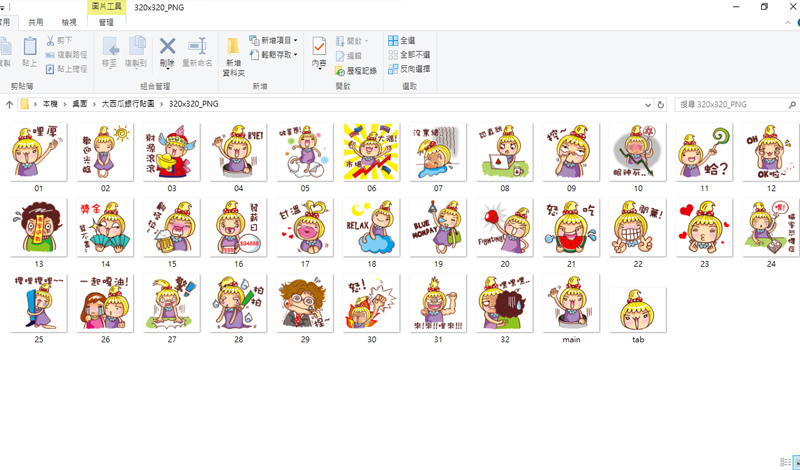Select sticker thumbnail 26
800x470 pixels.
point(105,303)
